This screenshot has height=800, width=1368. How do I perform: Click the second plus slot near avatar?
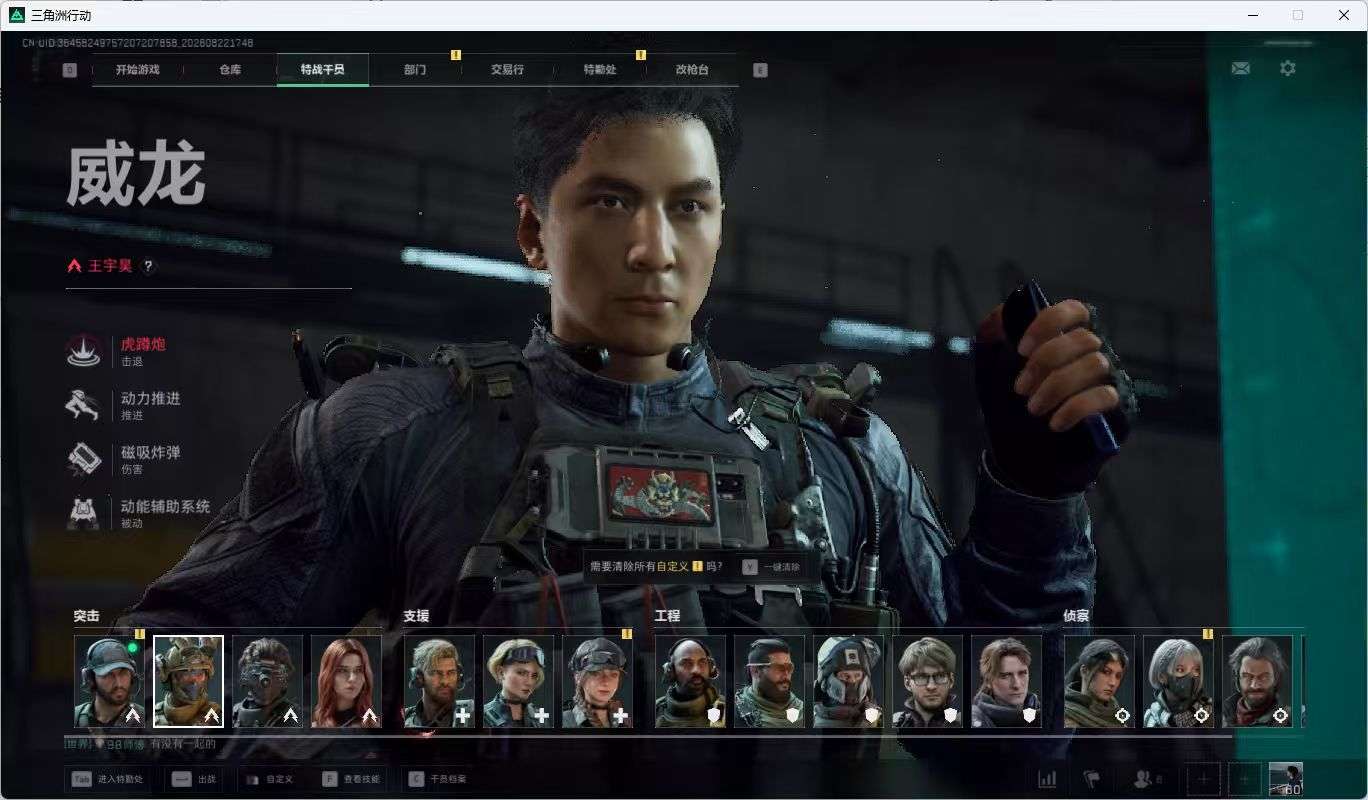tap(1244, 779)
